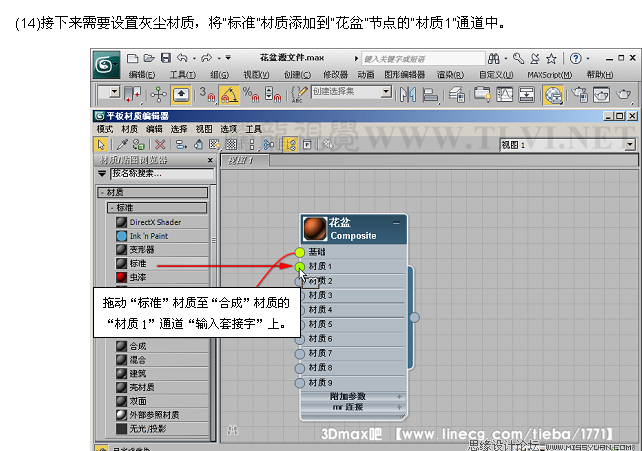Open the browser options triangle dropdown
The image size is (642, 451).
click(102, 174)
